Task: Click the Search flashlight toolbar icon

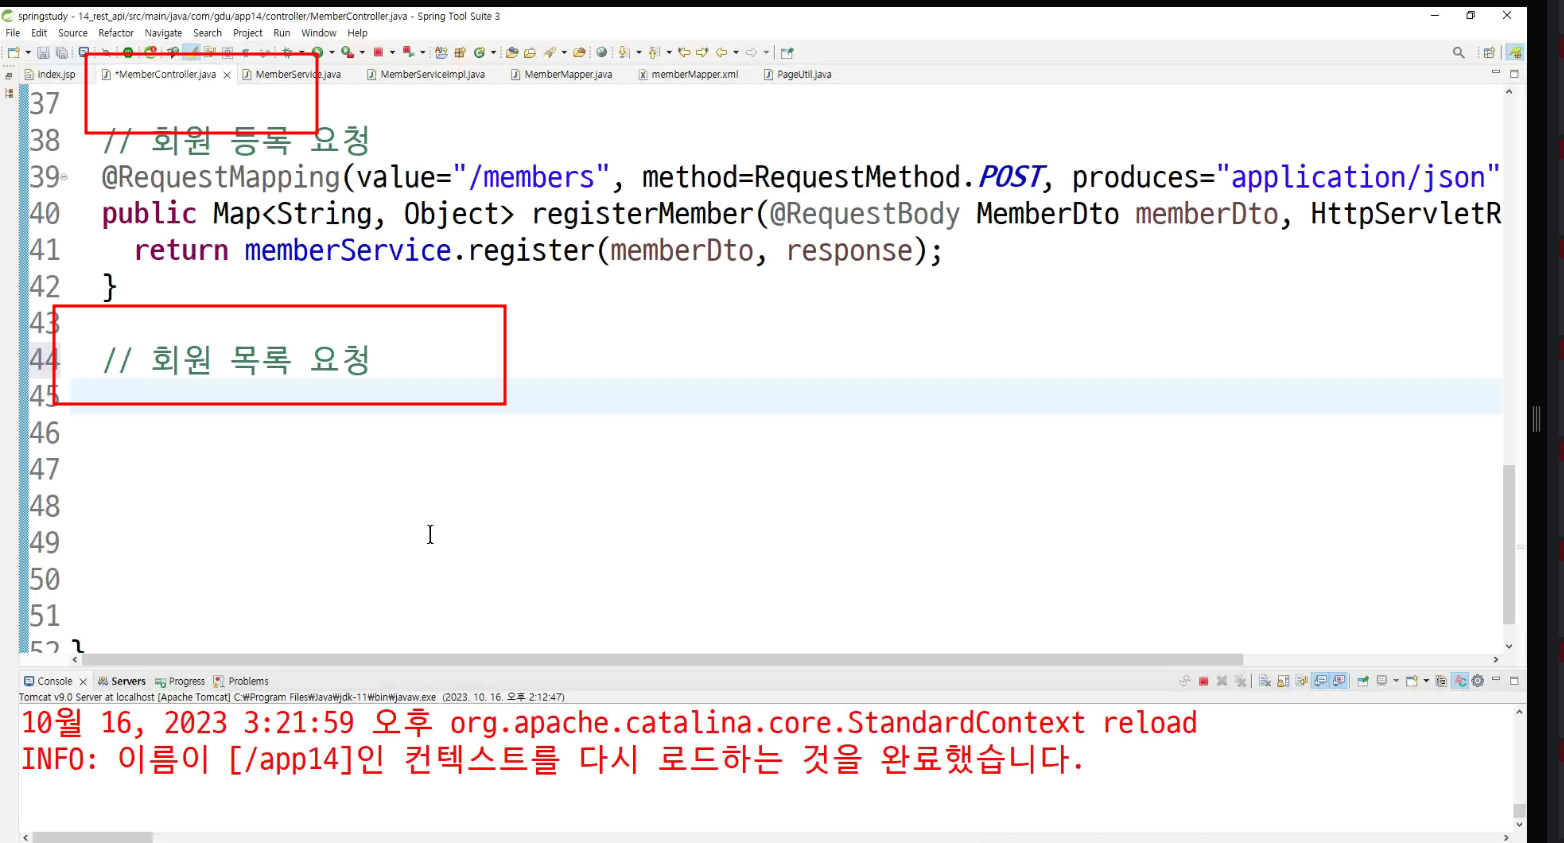Action: point(550,52)
